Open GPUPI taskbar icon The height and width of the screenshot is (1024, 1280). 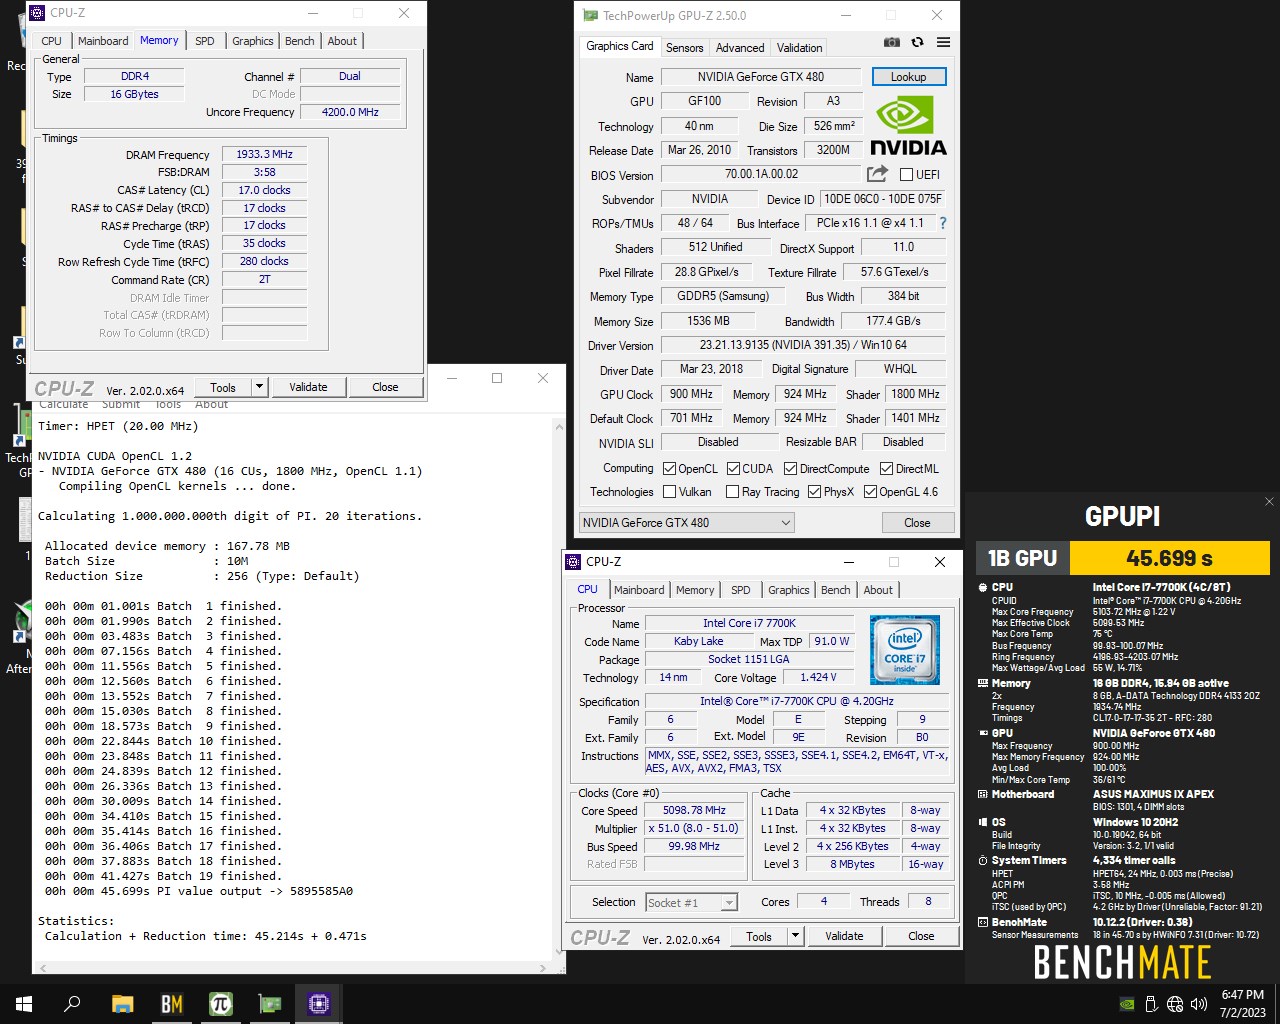click(220, 1004)
